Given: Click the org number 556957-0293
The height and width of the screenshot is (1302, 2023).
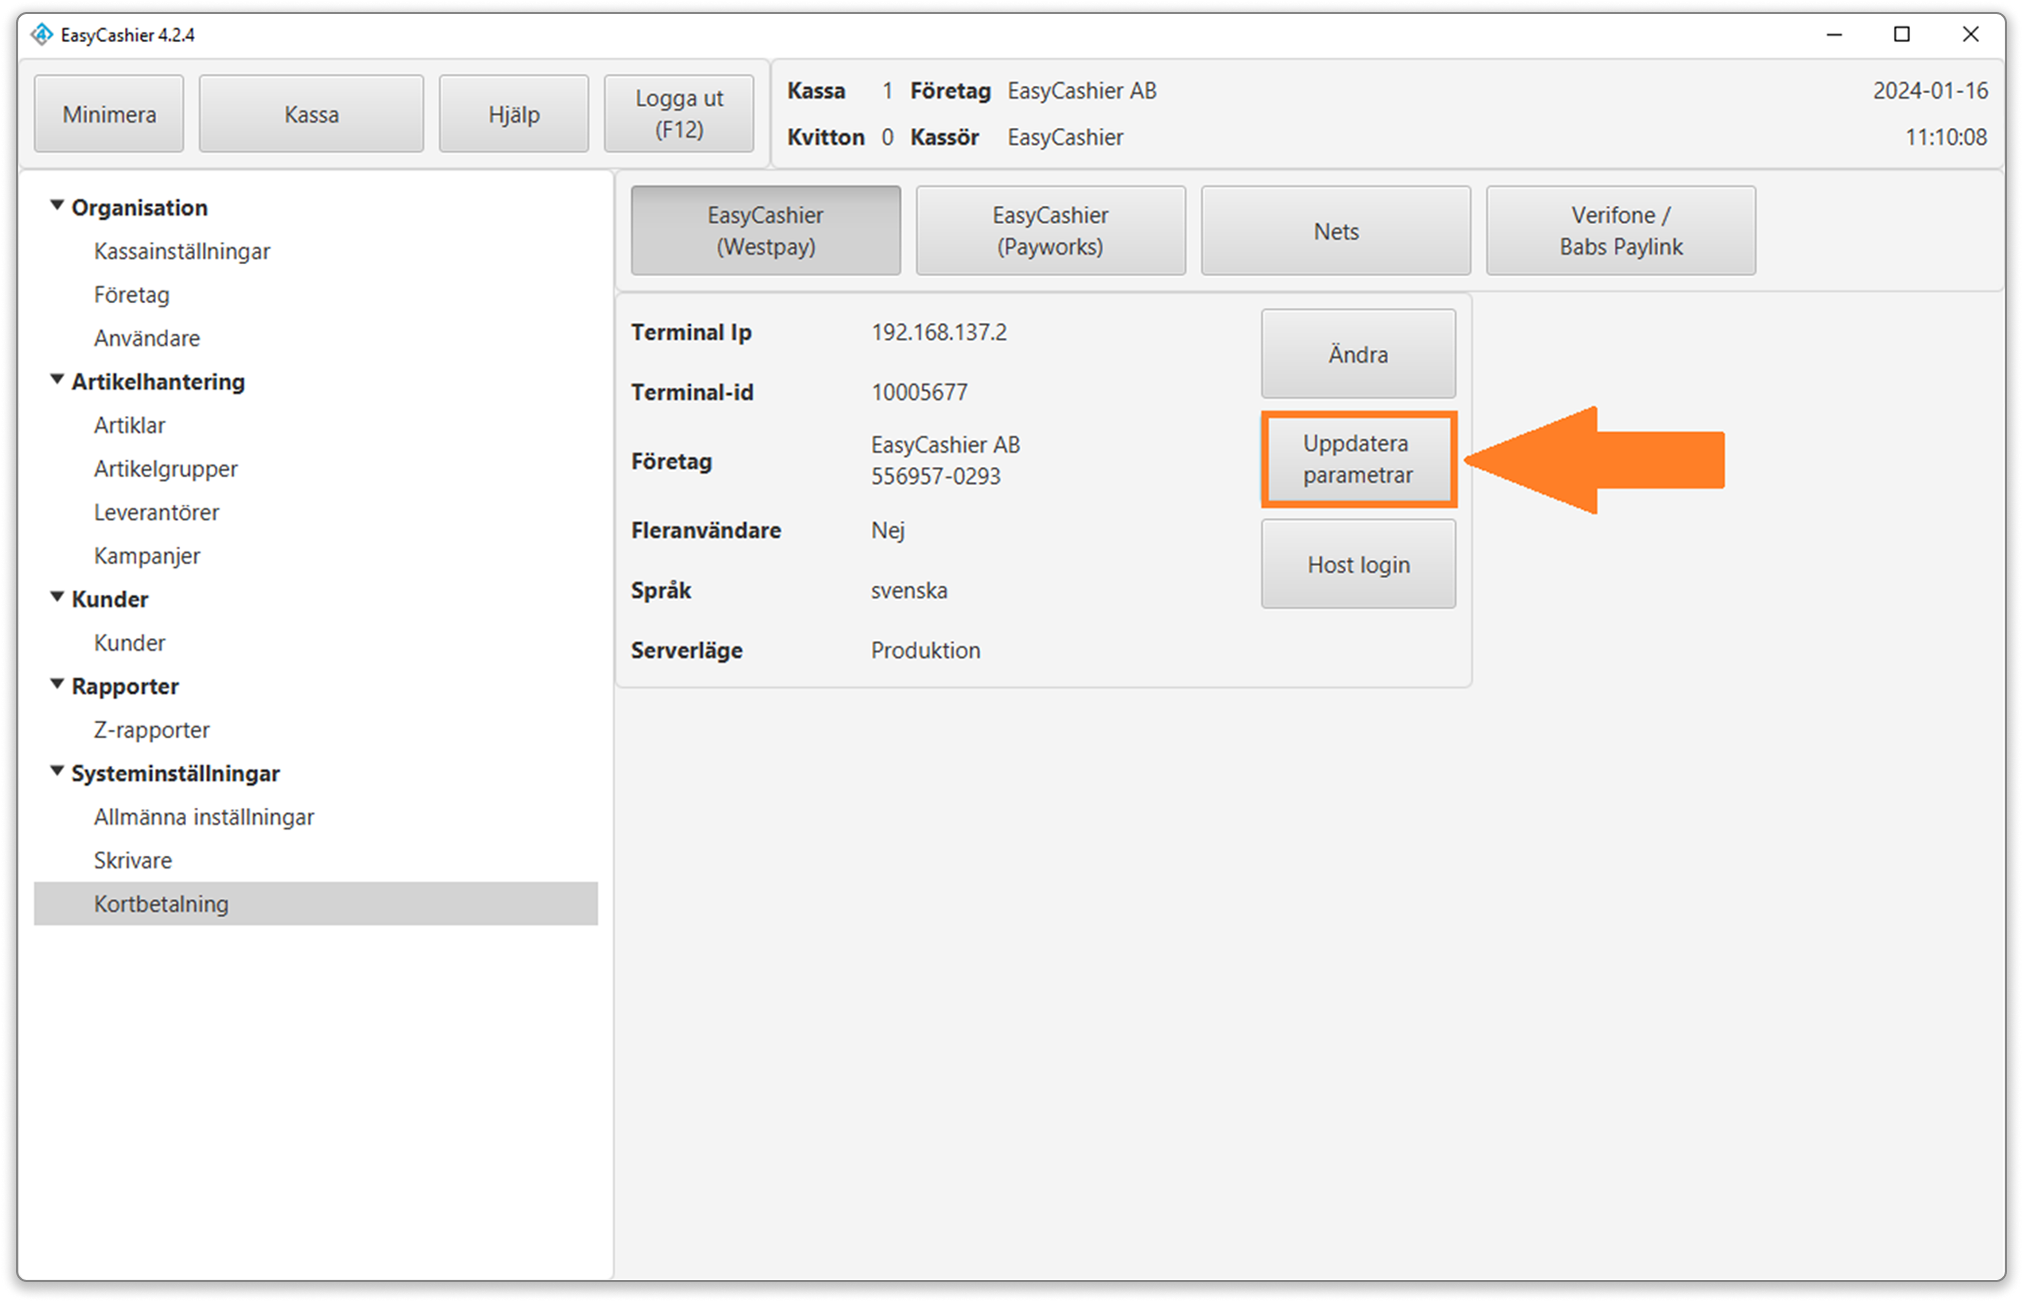Looking at the screenshot, I should coord(935,476).
